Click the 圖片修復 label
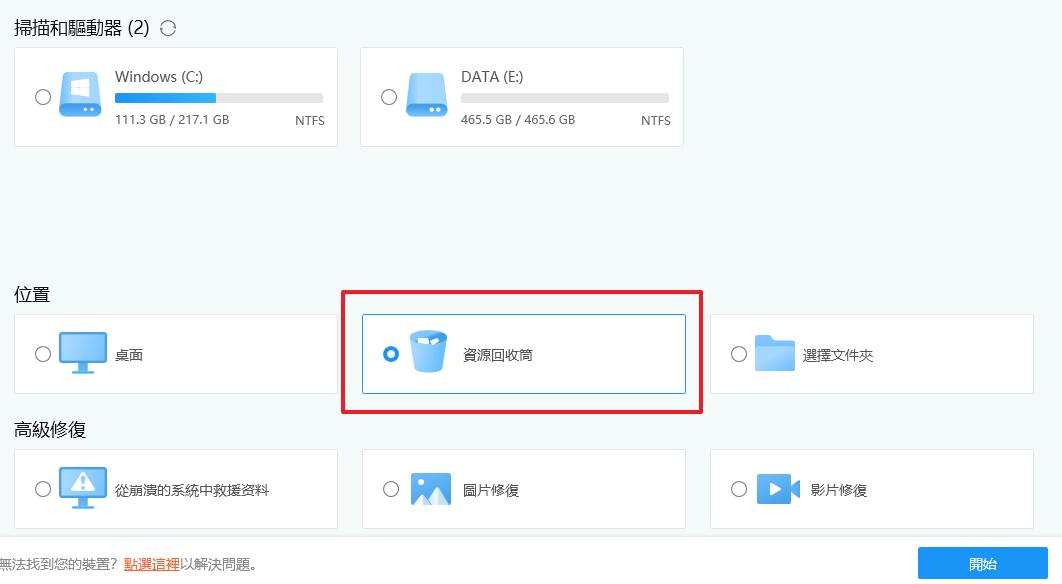This screenshot has height=584, width=1062. [x=491, y=490]
